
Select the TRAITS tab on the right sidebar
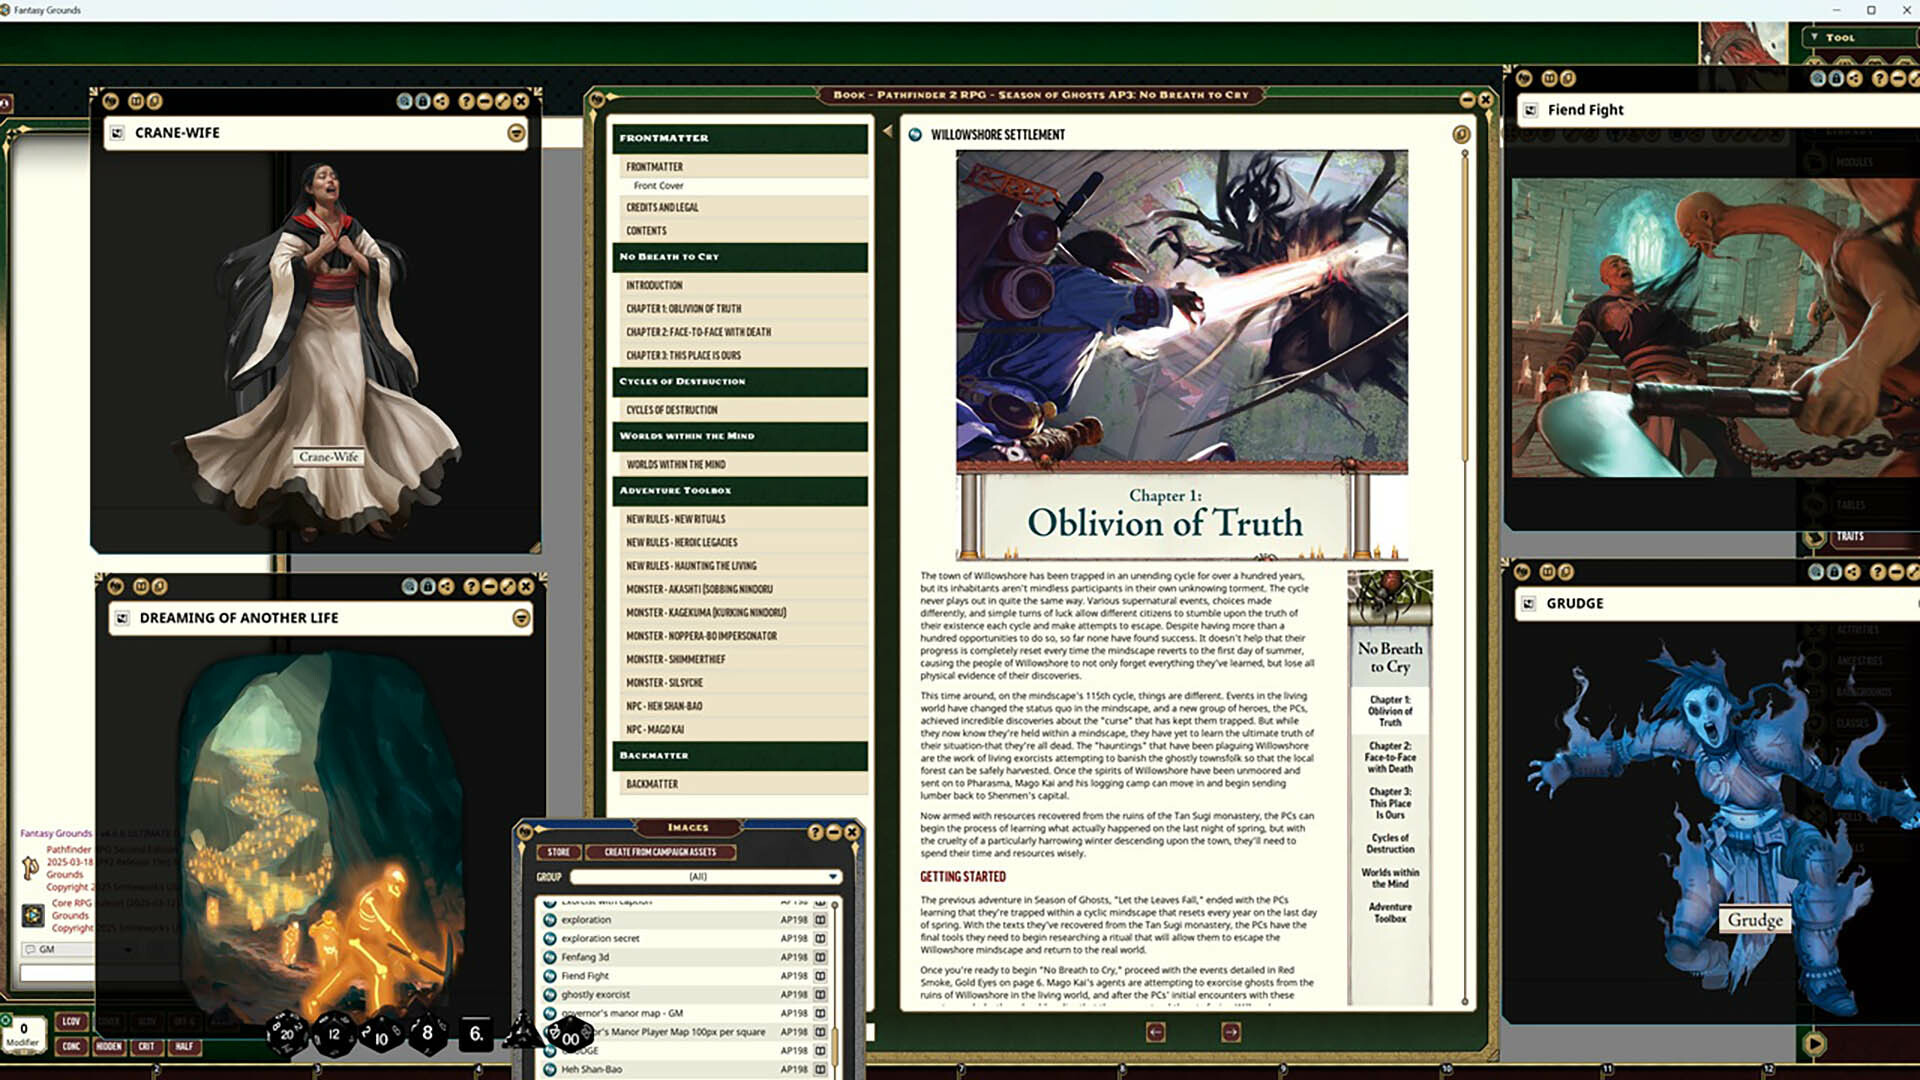click(1852, 536)
